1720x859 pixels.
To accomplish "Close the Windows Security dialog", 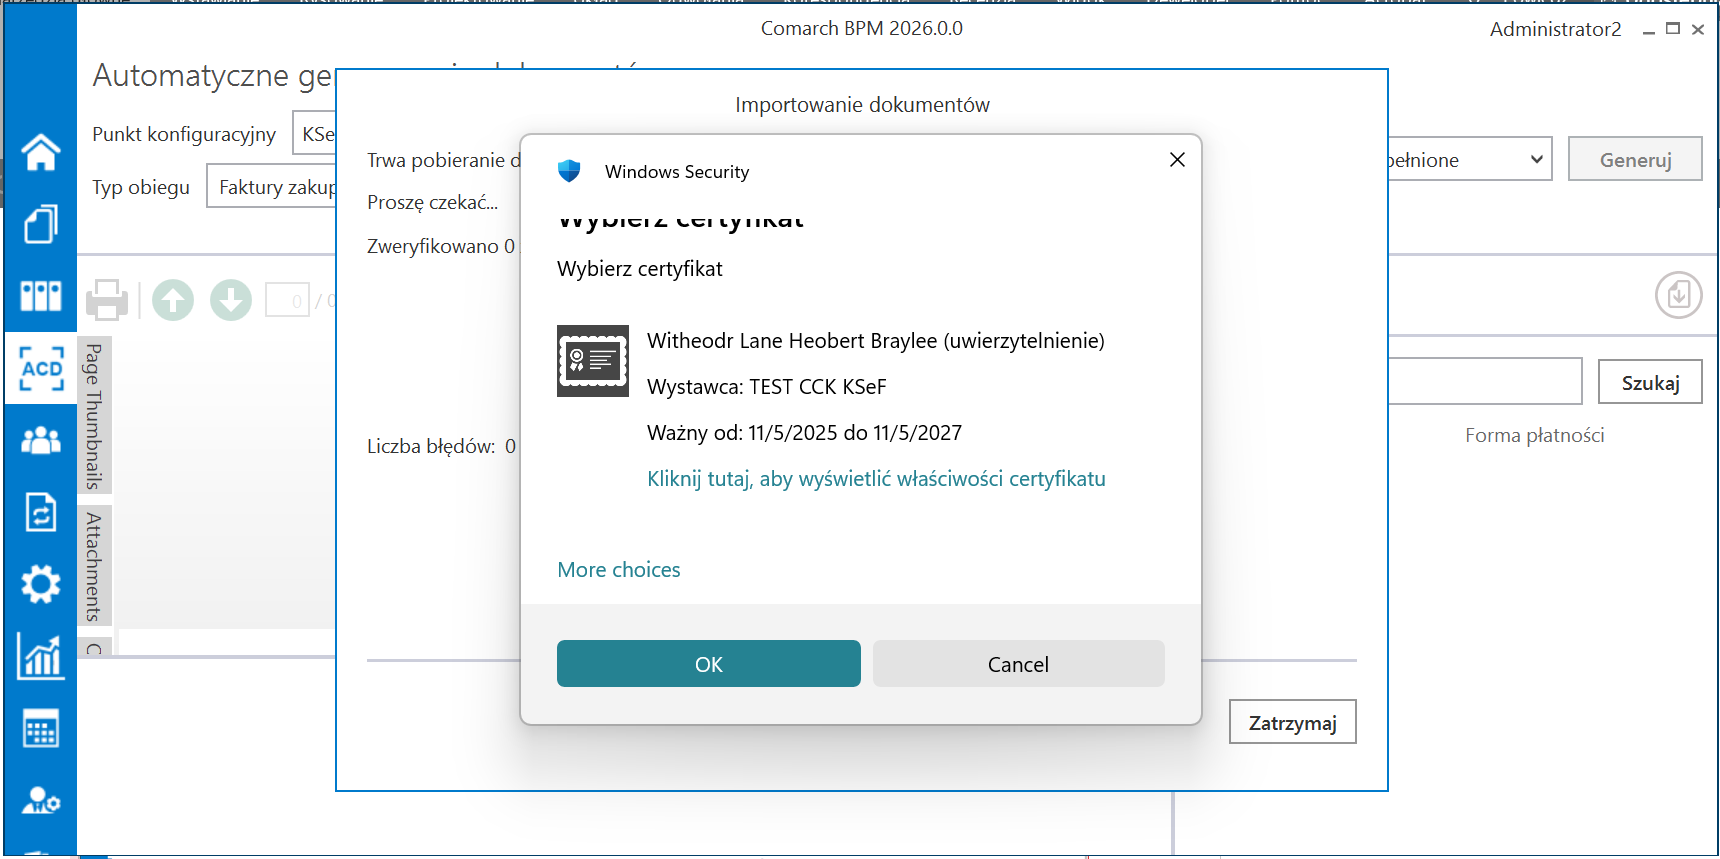I will click(1177, 160).
